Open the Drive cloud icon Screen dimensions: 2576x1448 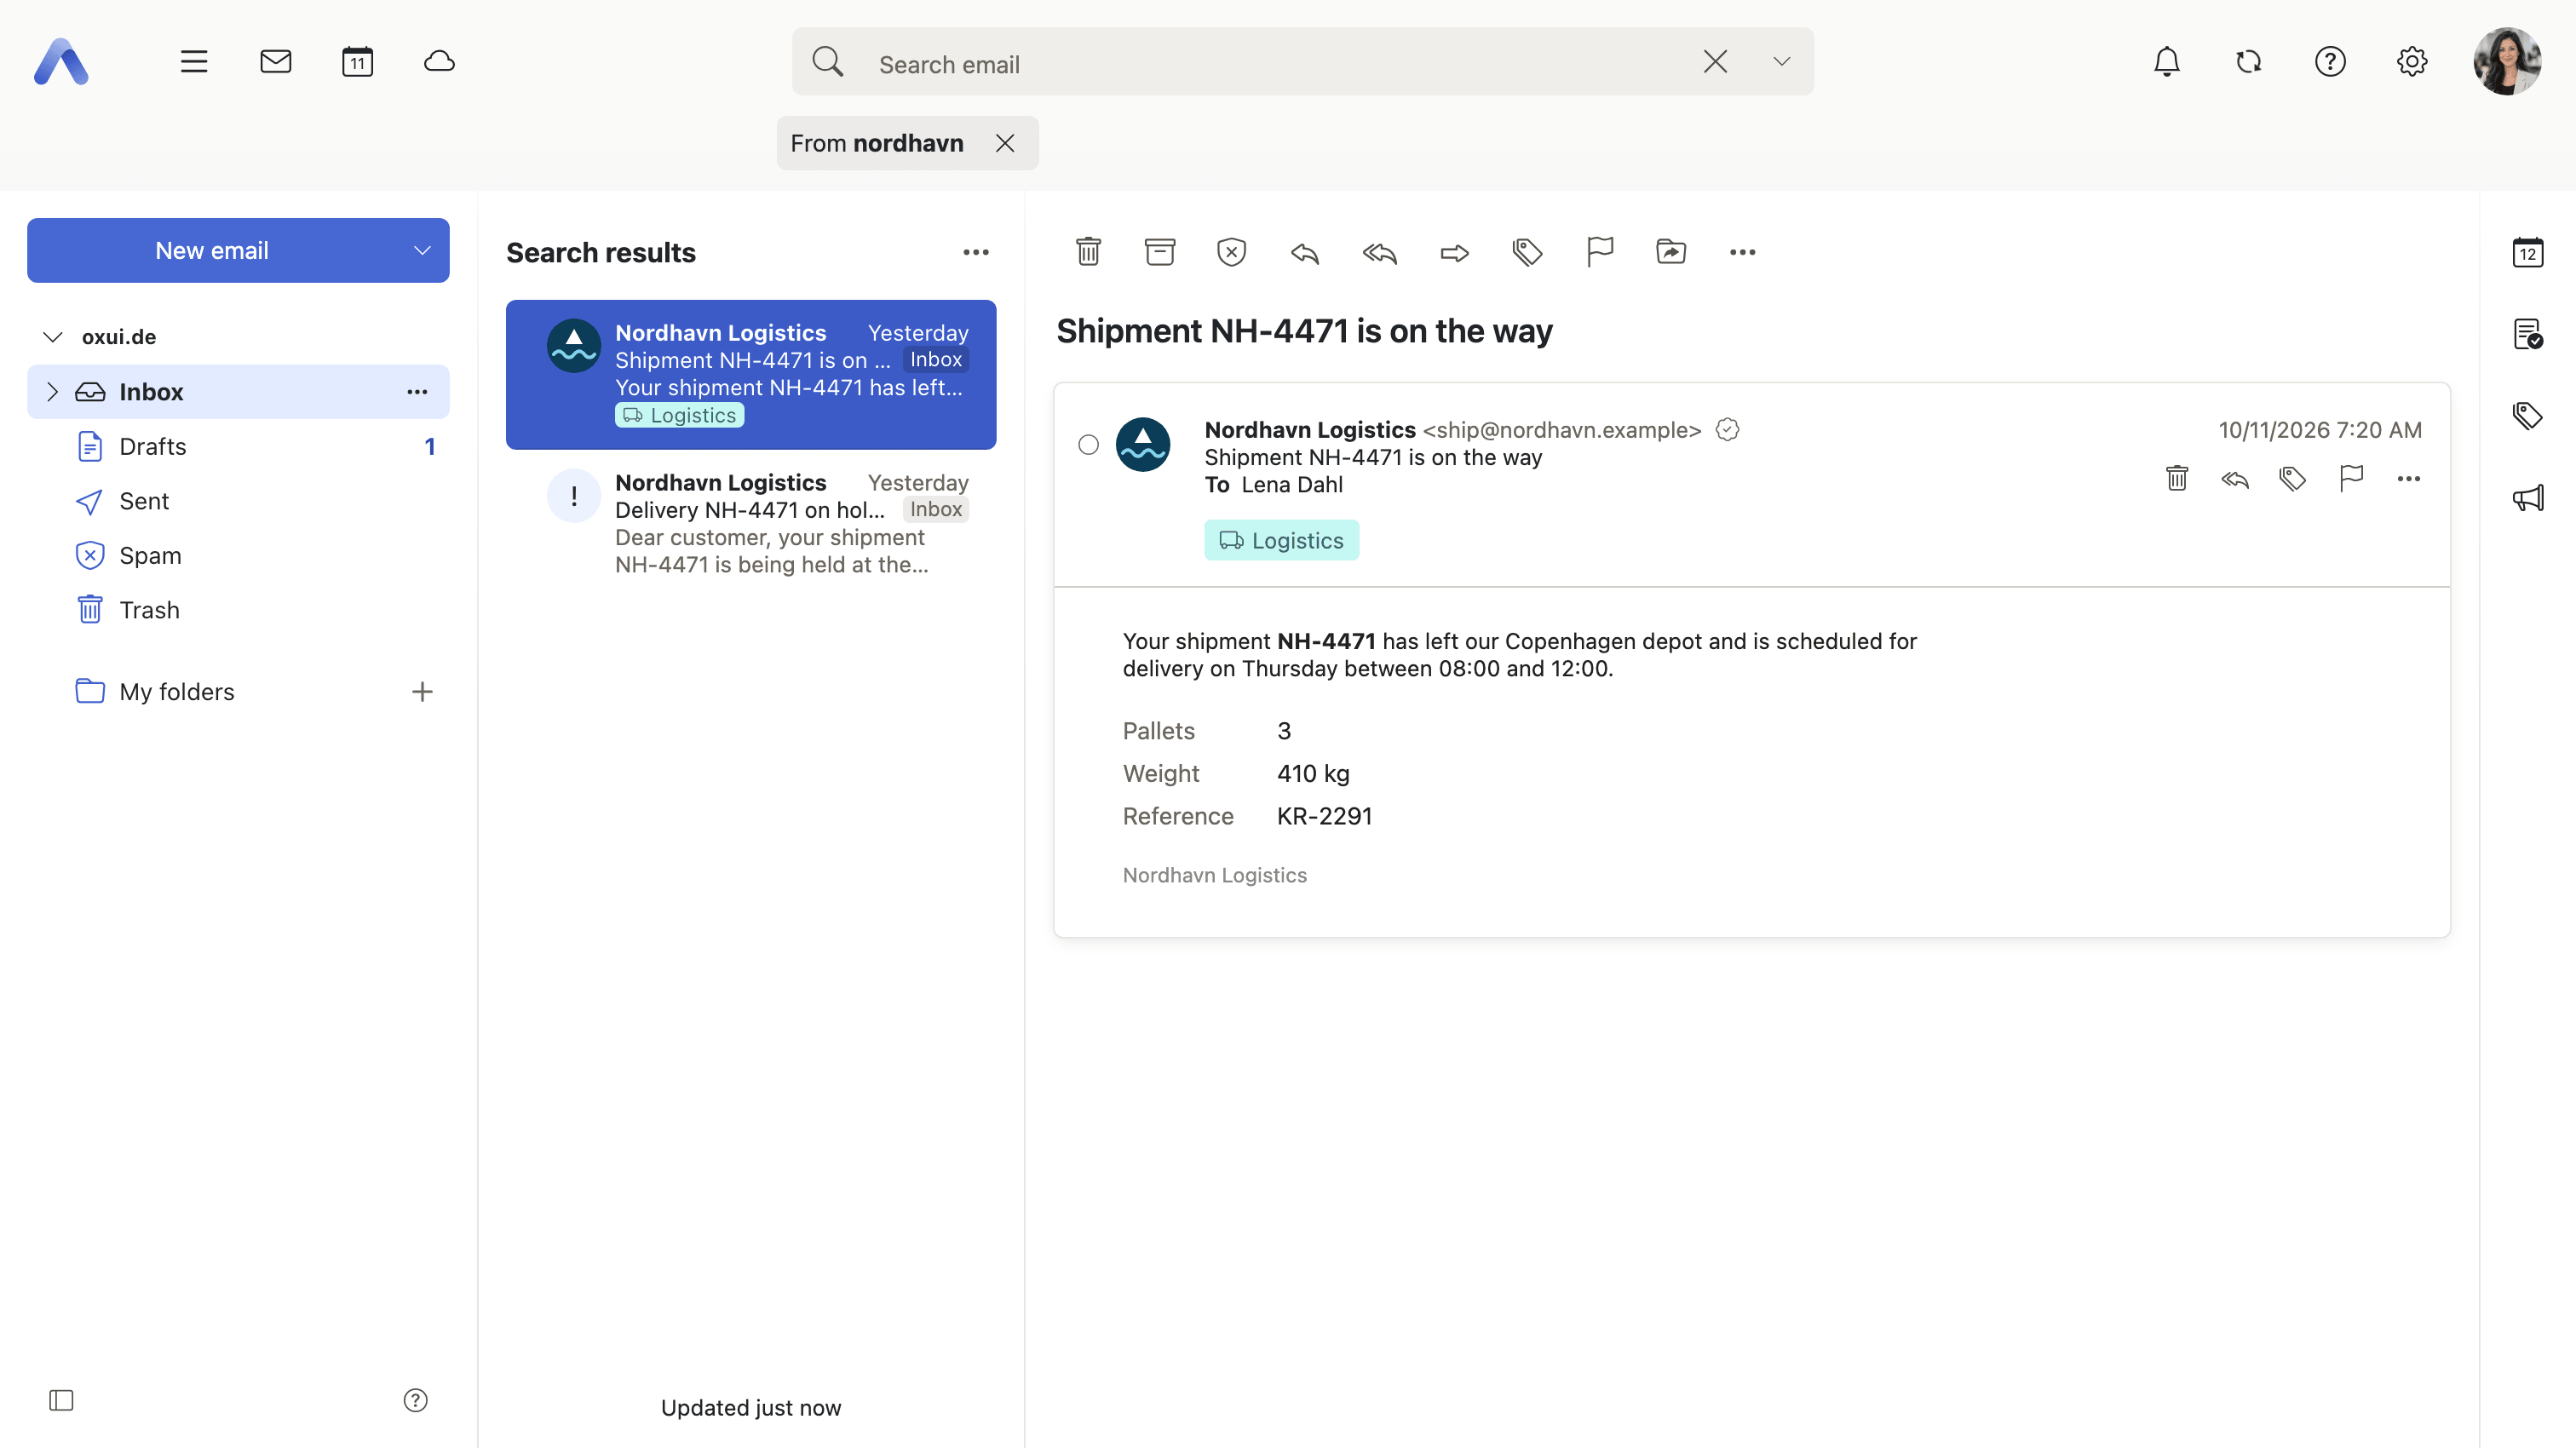pyautogui.click(x=439, y=62)
